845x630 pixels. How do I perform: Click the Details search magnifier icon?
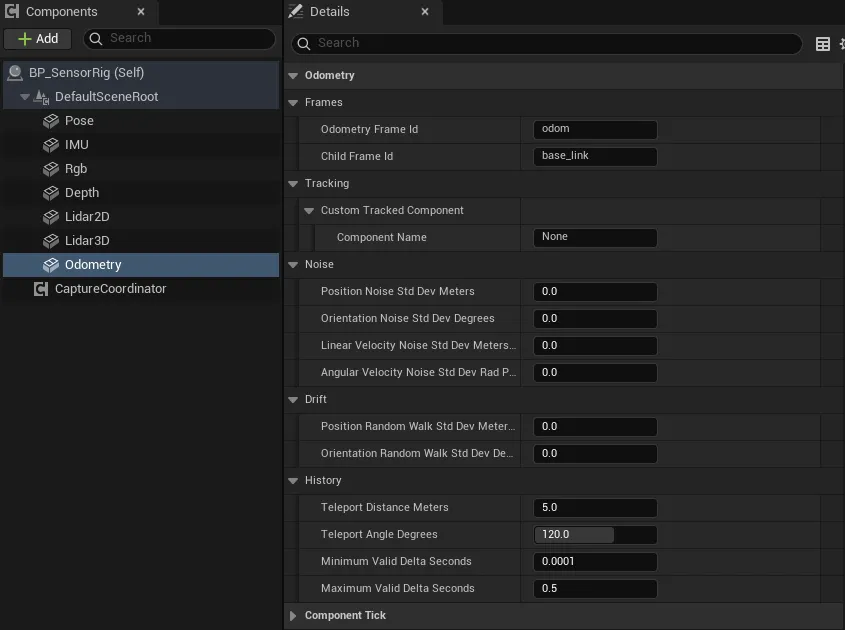pos(304,44)
